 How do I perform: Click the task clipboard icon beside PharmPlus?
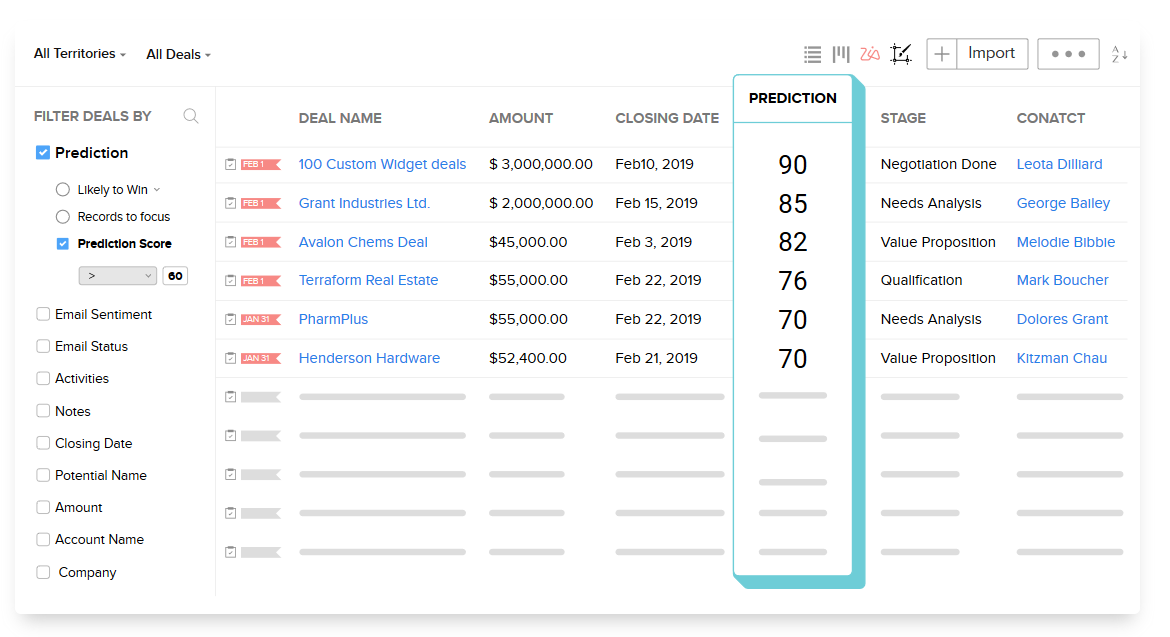coord(229,319)
